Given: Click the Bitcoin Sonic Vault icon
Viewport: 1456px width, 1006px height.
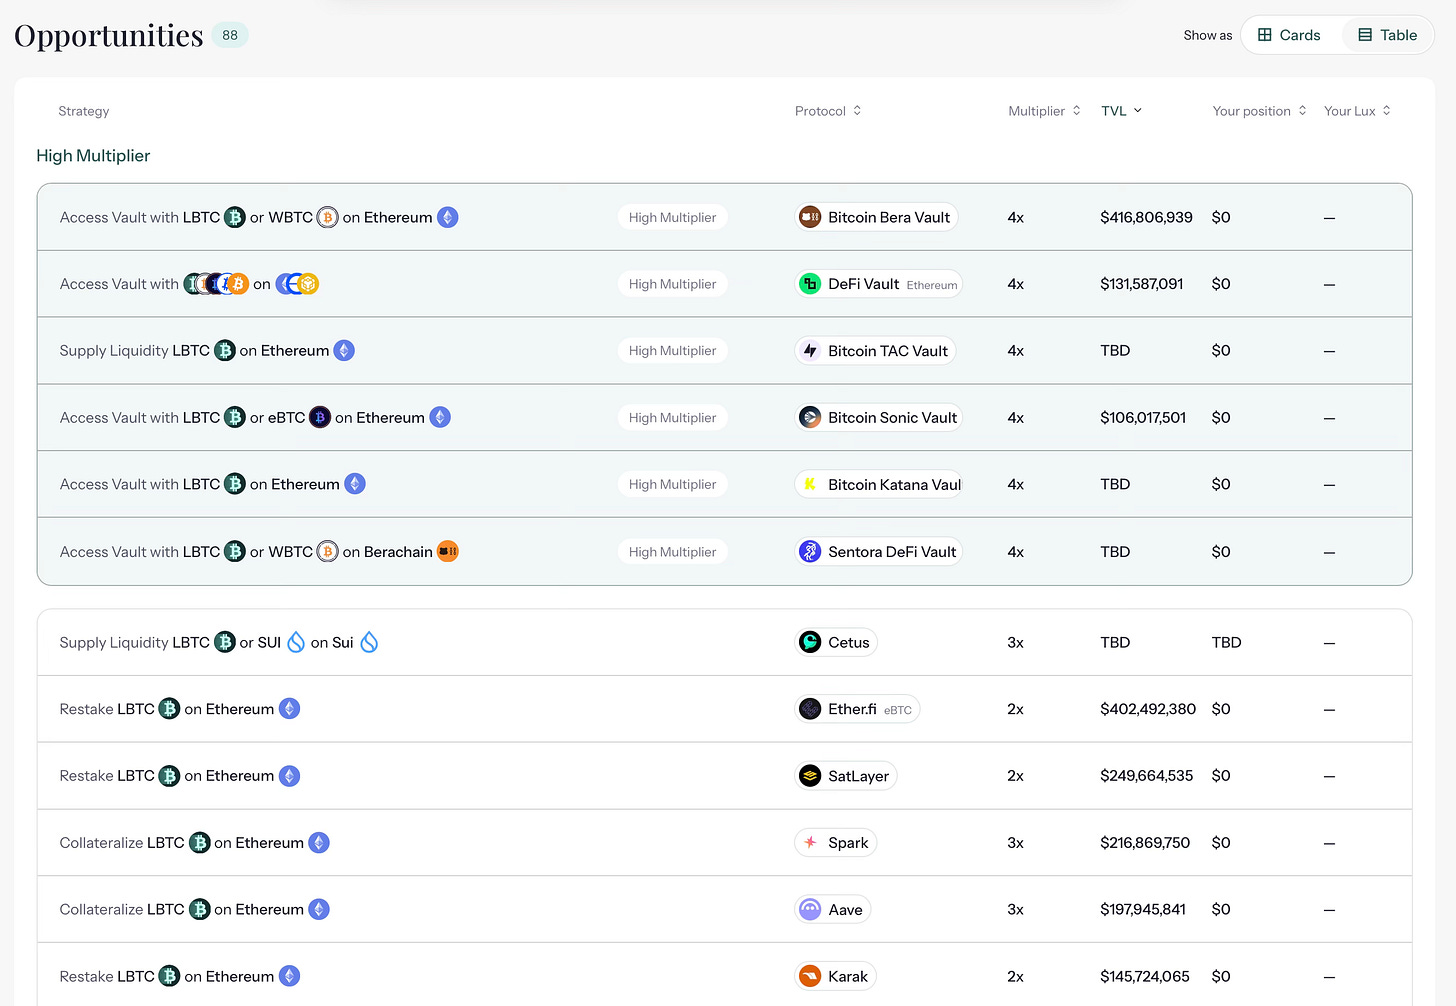Looking at the screenshot, I should tap(810, 417).
